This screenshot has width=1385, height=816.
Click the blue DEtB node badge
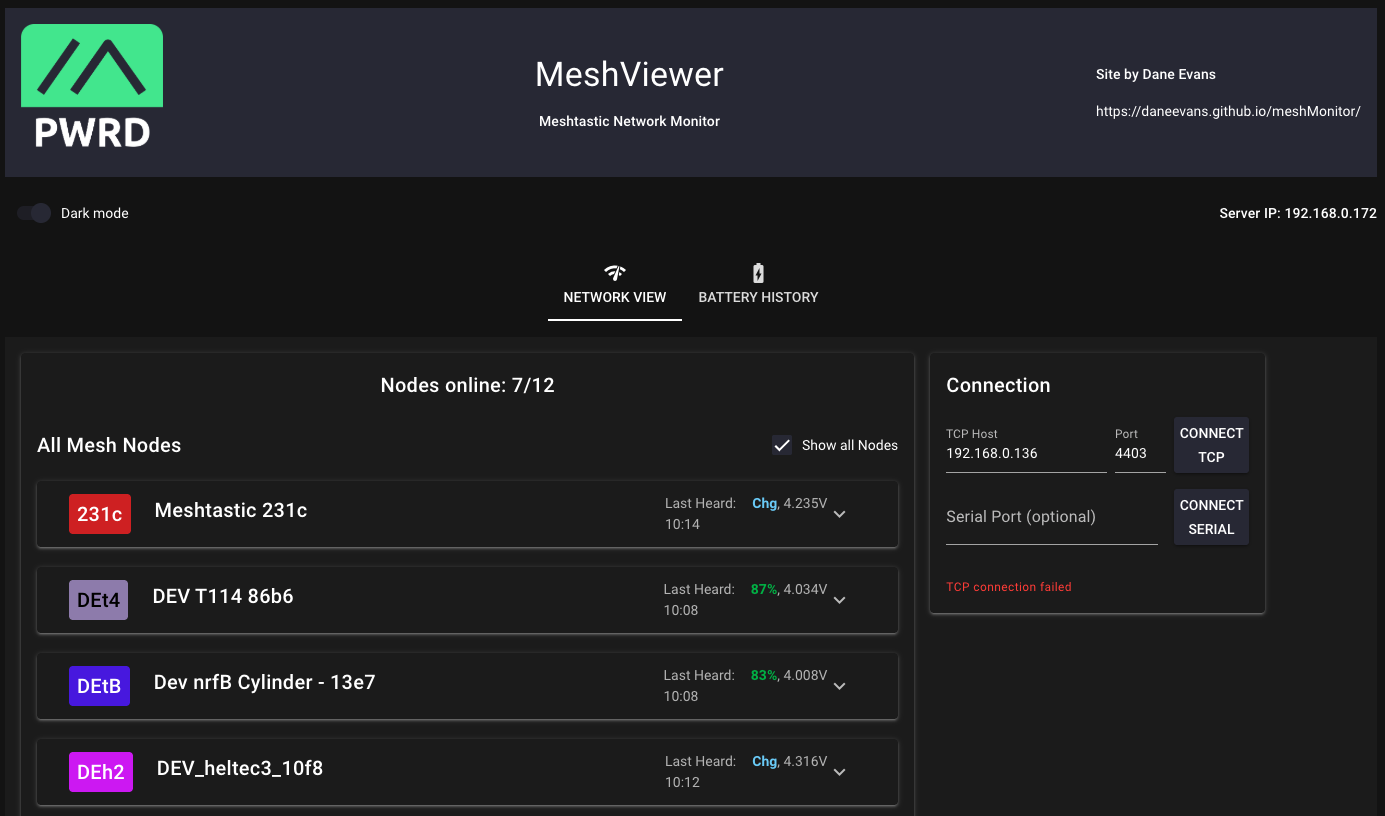[x=99, y=686]
